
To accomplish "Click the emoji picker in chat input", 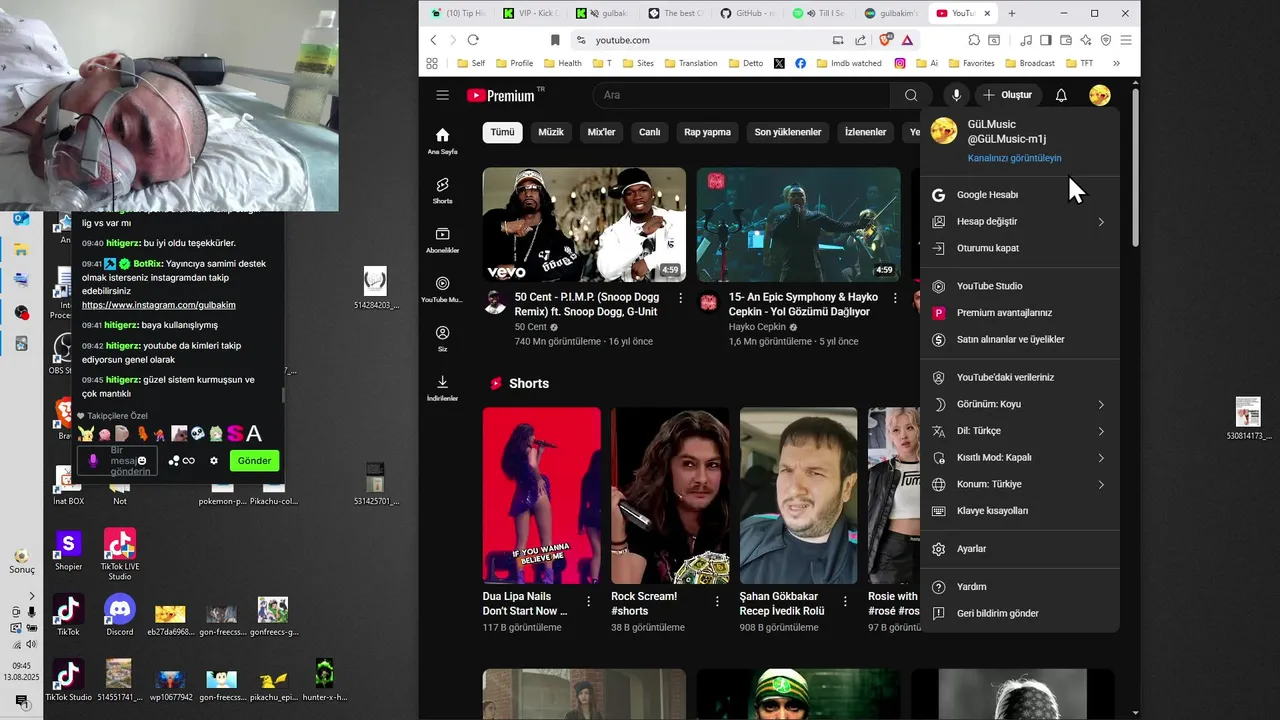I will 142,461.
